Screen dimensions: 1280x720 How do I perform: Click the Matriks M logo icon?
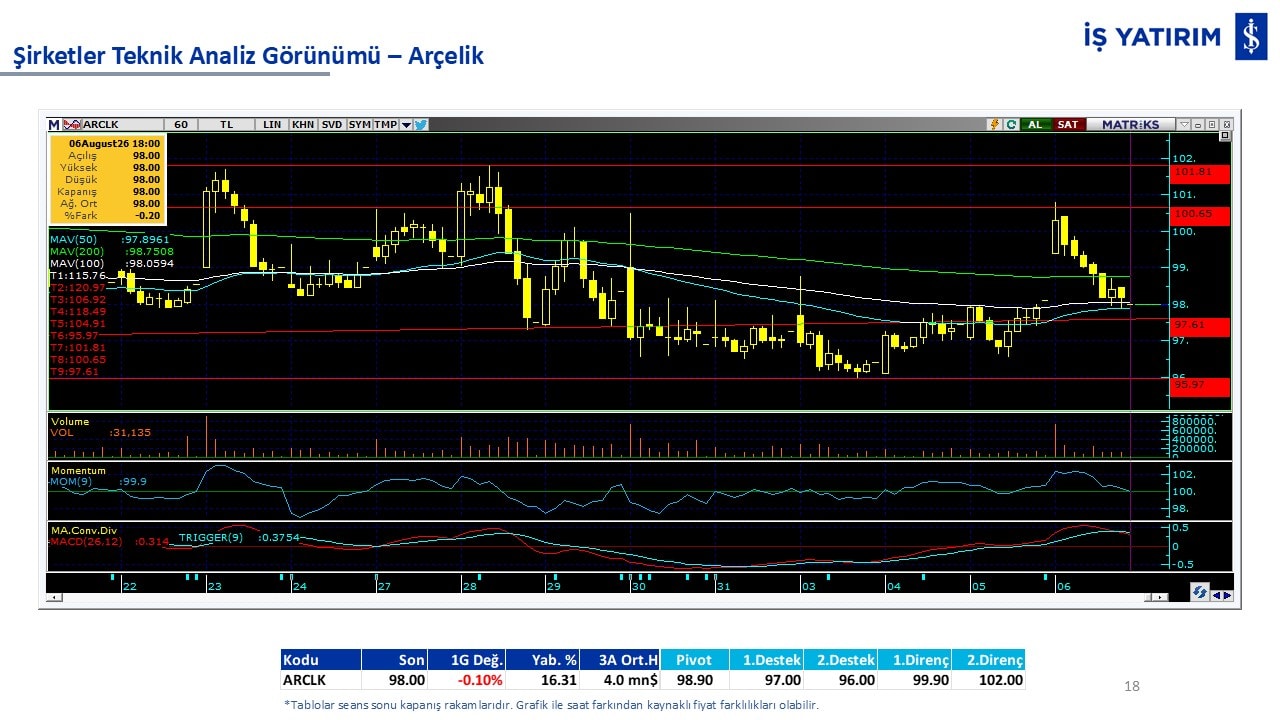pos(54,125)
